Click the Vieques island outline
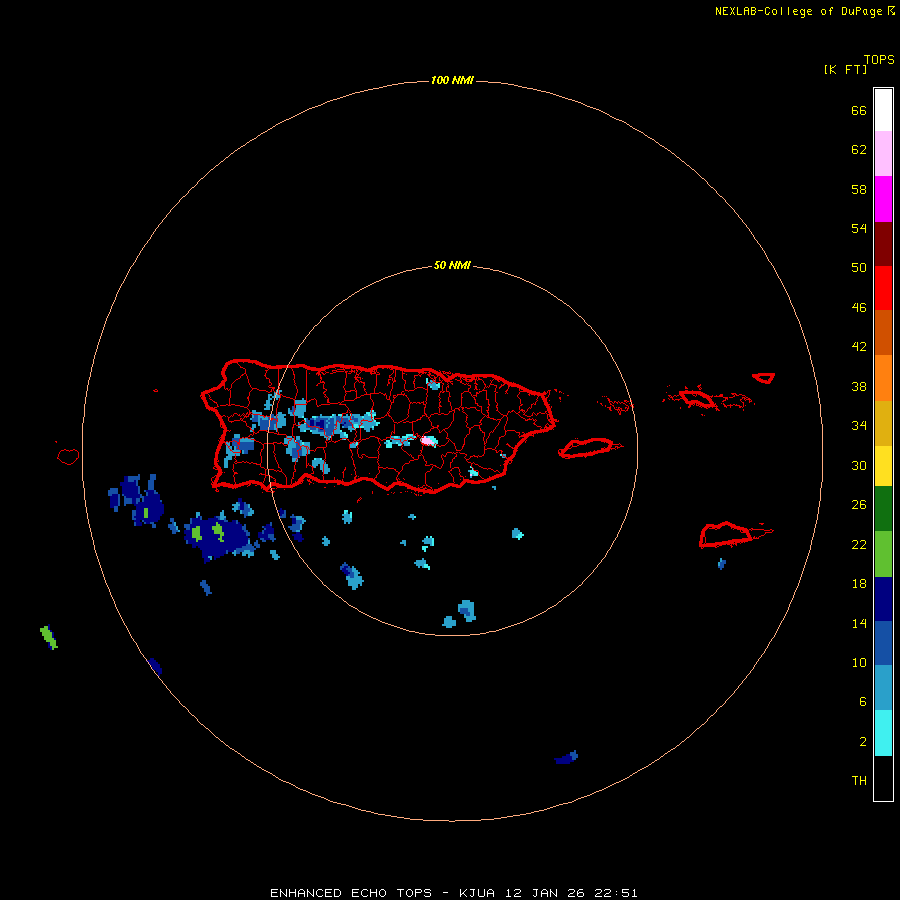Image resolution: width=900 pixels, height=900 pixels. point(589,447)
